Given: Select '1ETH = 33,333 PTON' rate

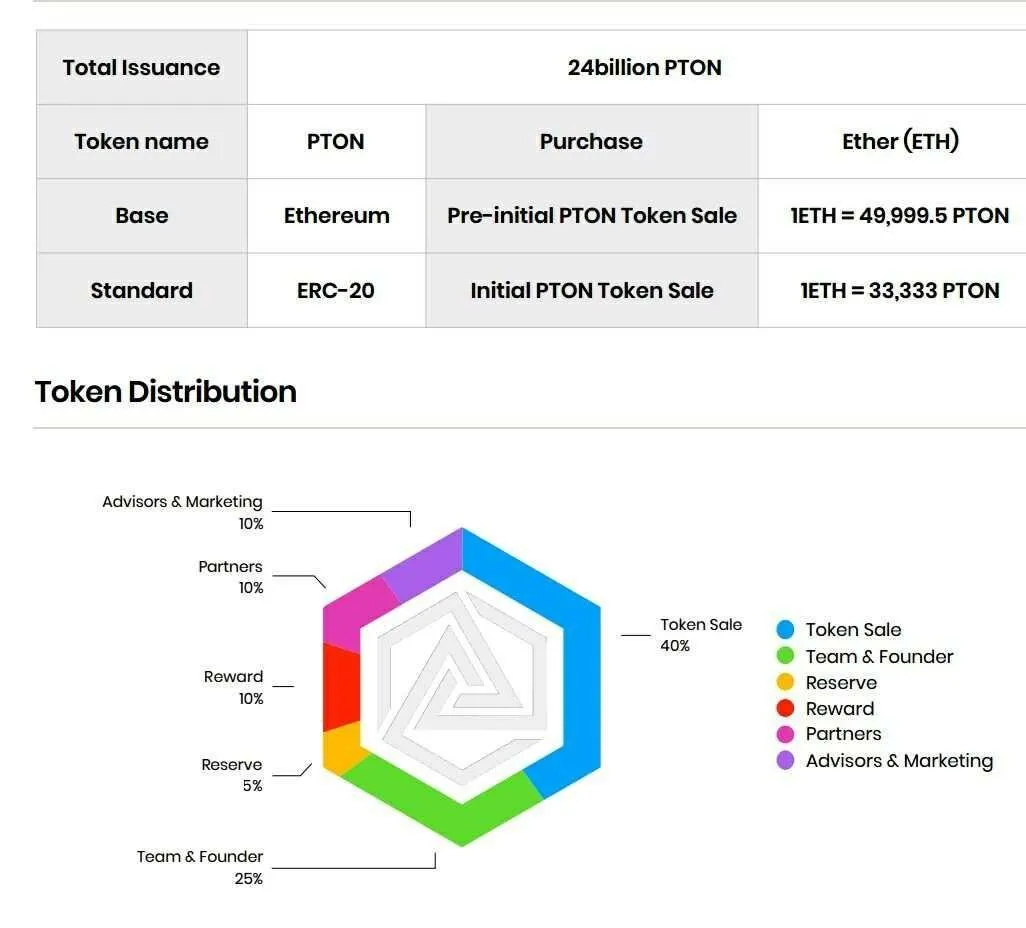Looking at the screenshot, I should tap(900, 291).
